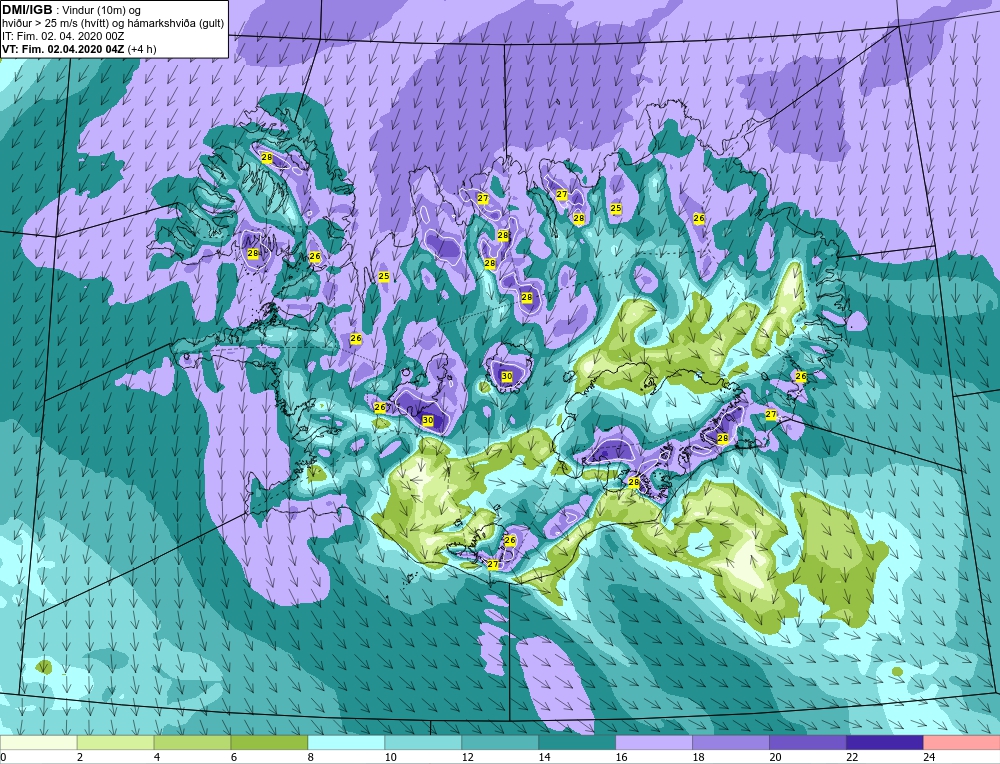The image size is (1000, 764).
Task: Select the "8" tick label on the color scale
Action: [311, 757]
